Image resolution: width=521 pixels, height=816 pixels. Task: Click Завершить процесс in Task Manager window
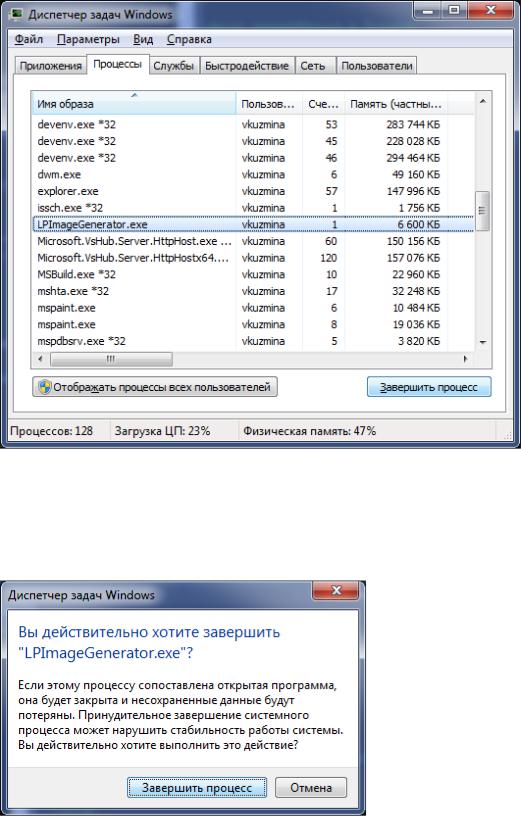(429, 387)
